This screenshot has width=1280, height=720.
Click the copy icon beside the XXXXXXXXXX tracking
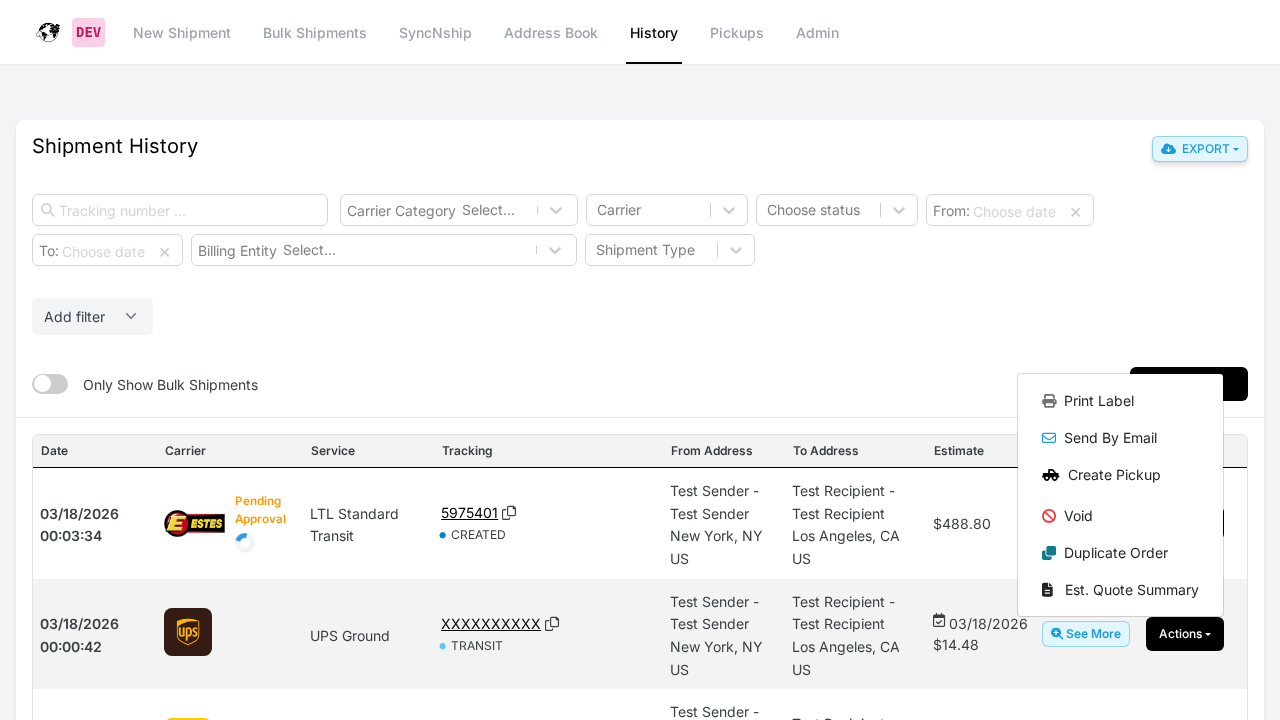point(552,623)
